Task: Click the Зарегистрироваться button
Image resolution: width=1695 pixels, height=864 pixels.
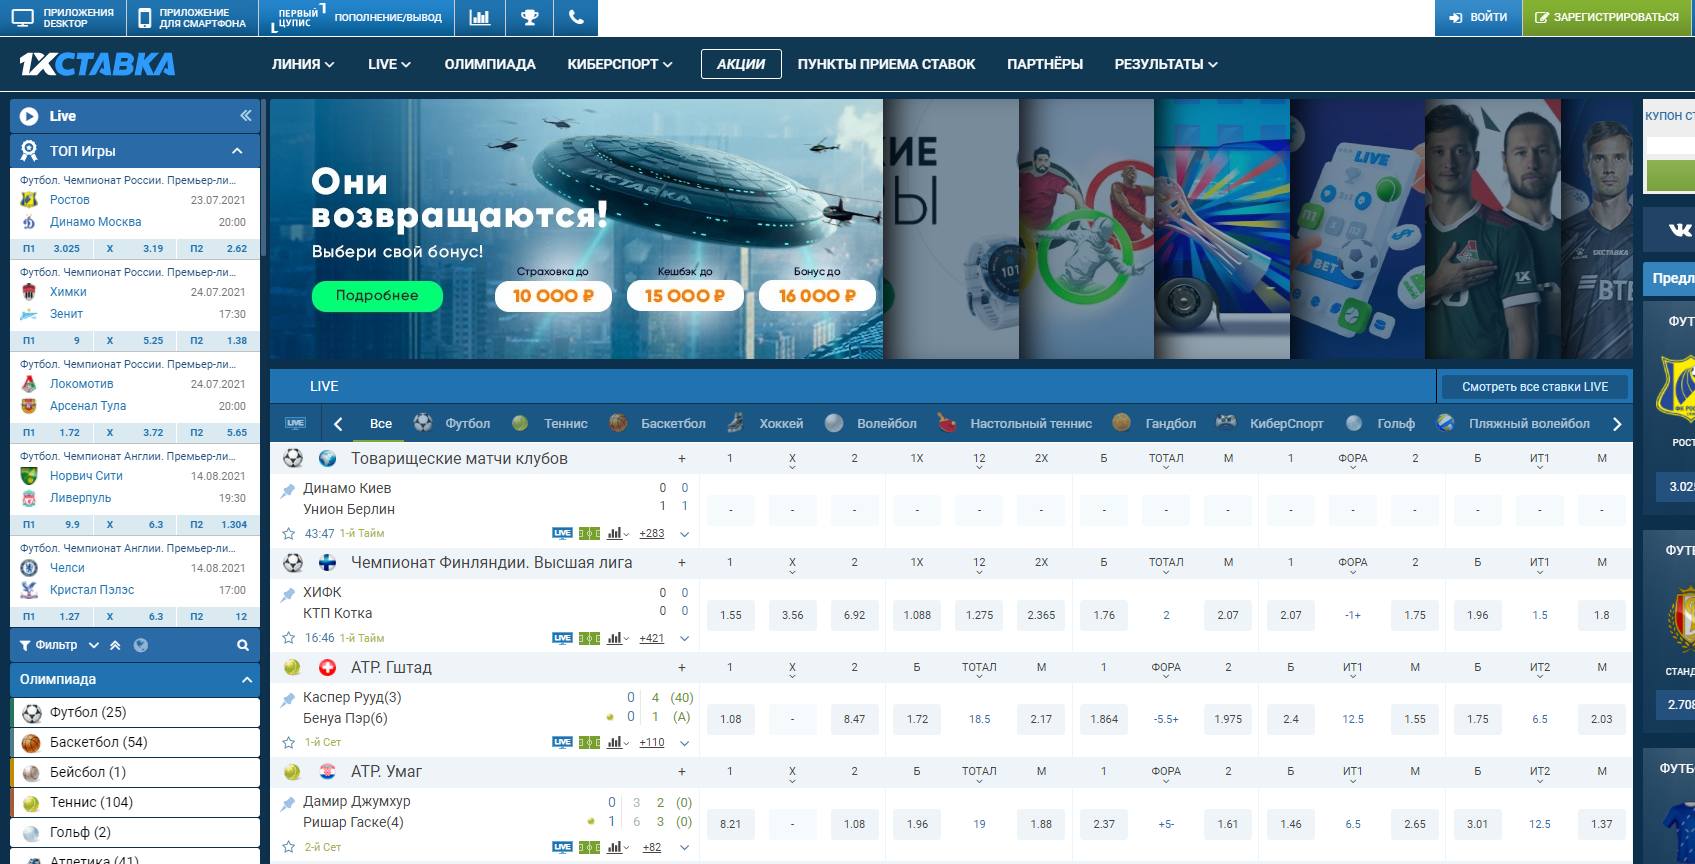Action: (x=1608, y=17)
